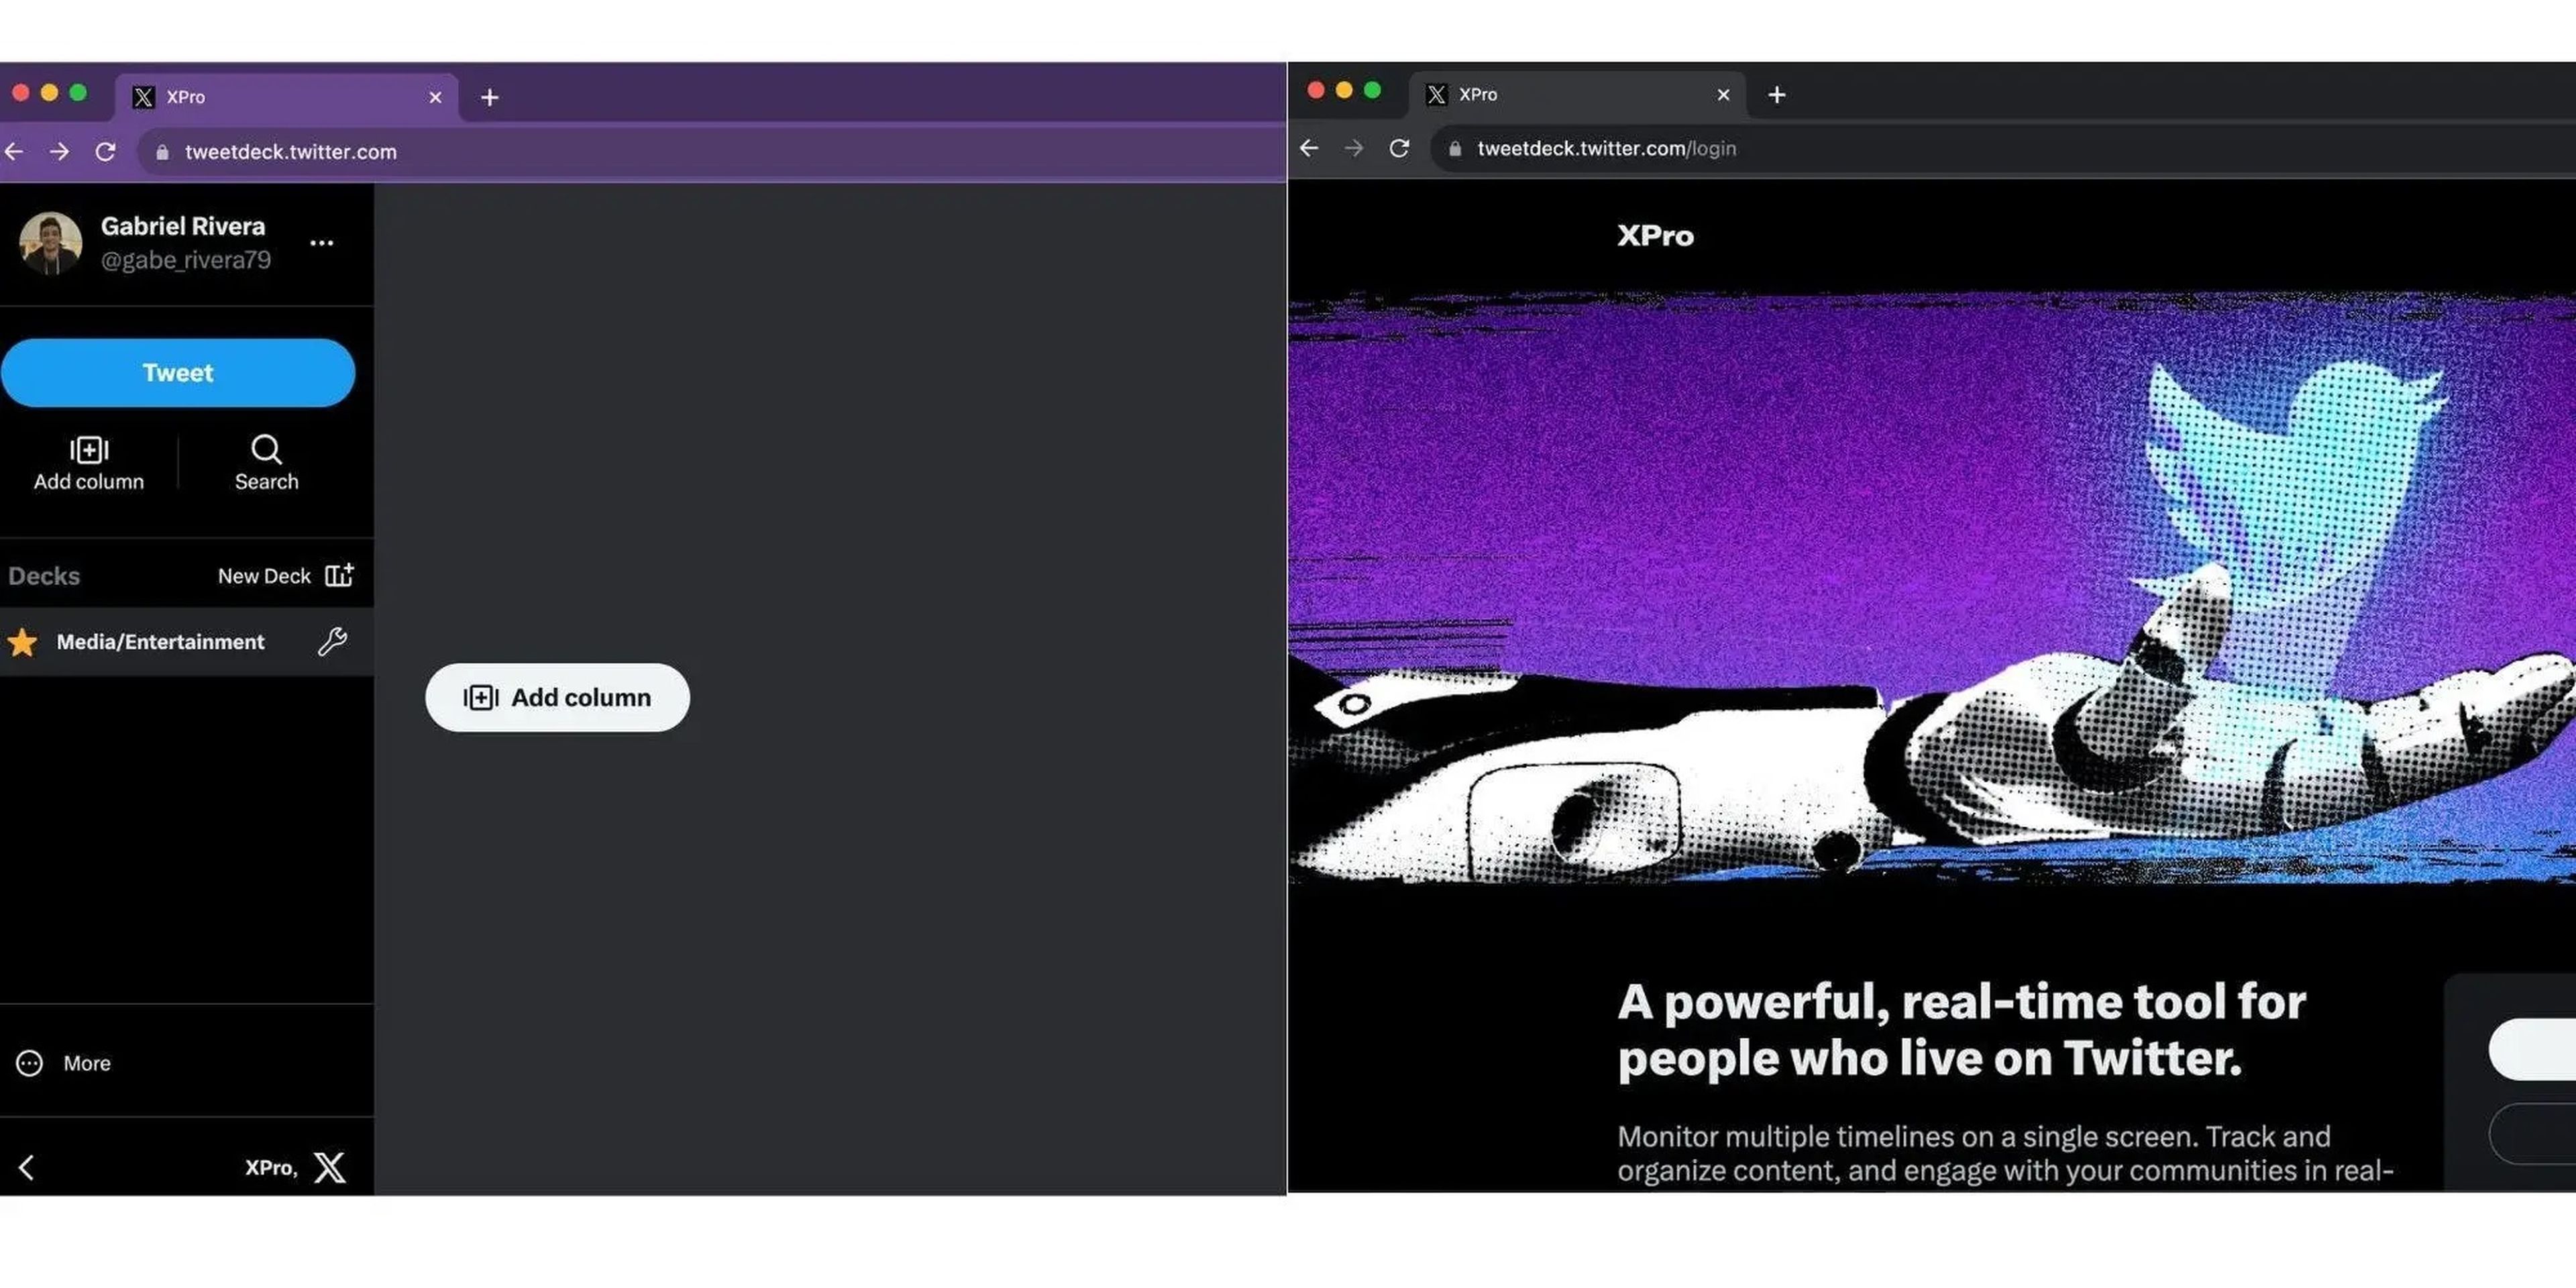Click the X logo at the sidebar bottom

click(x=329, y=1167)
